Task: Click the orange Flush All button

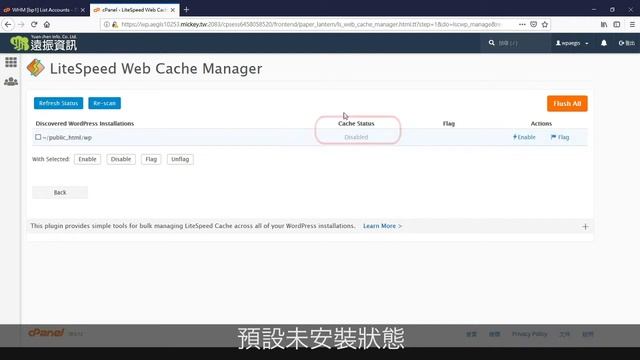Action: click(x=567, y=104)
